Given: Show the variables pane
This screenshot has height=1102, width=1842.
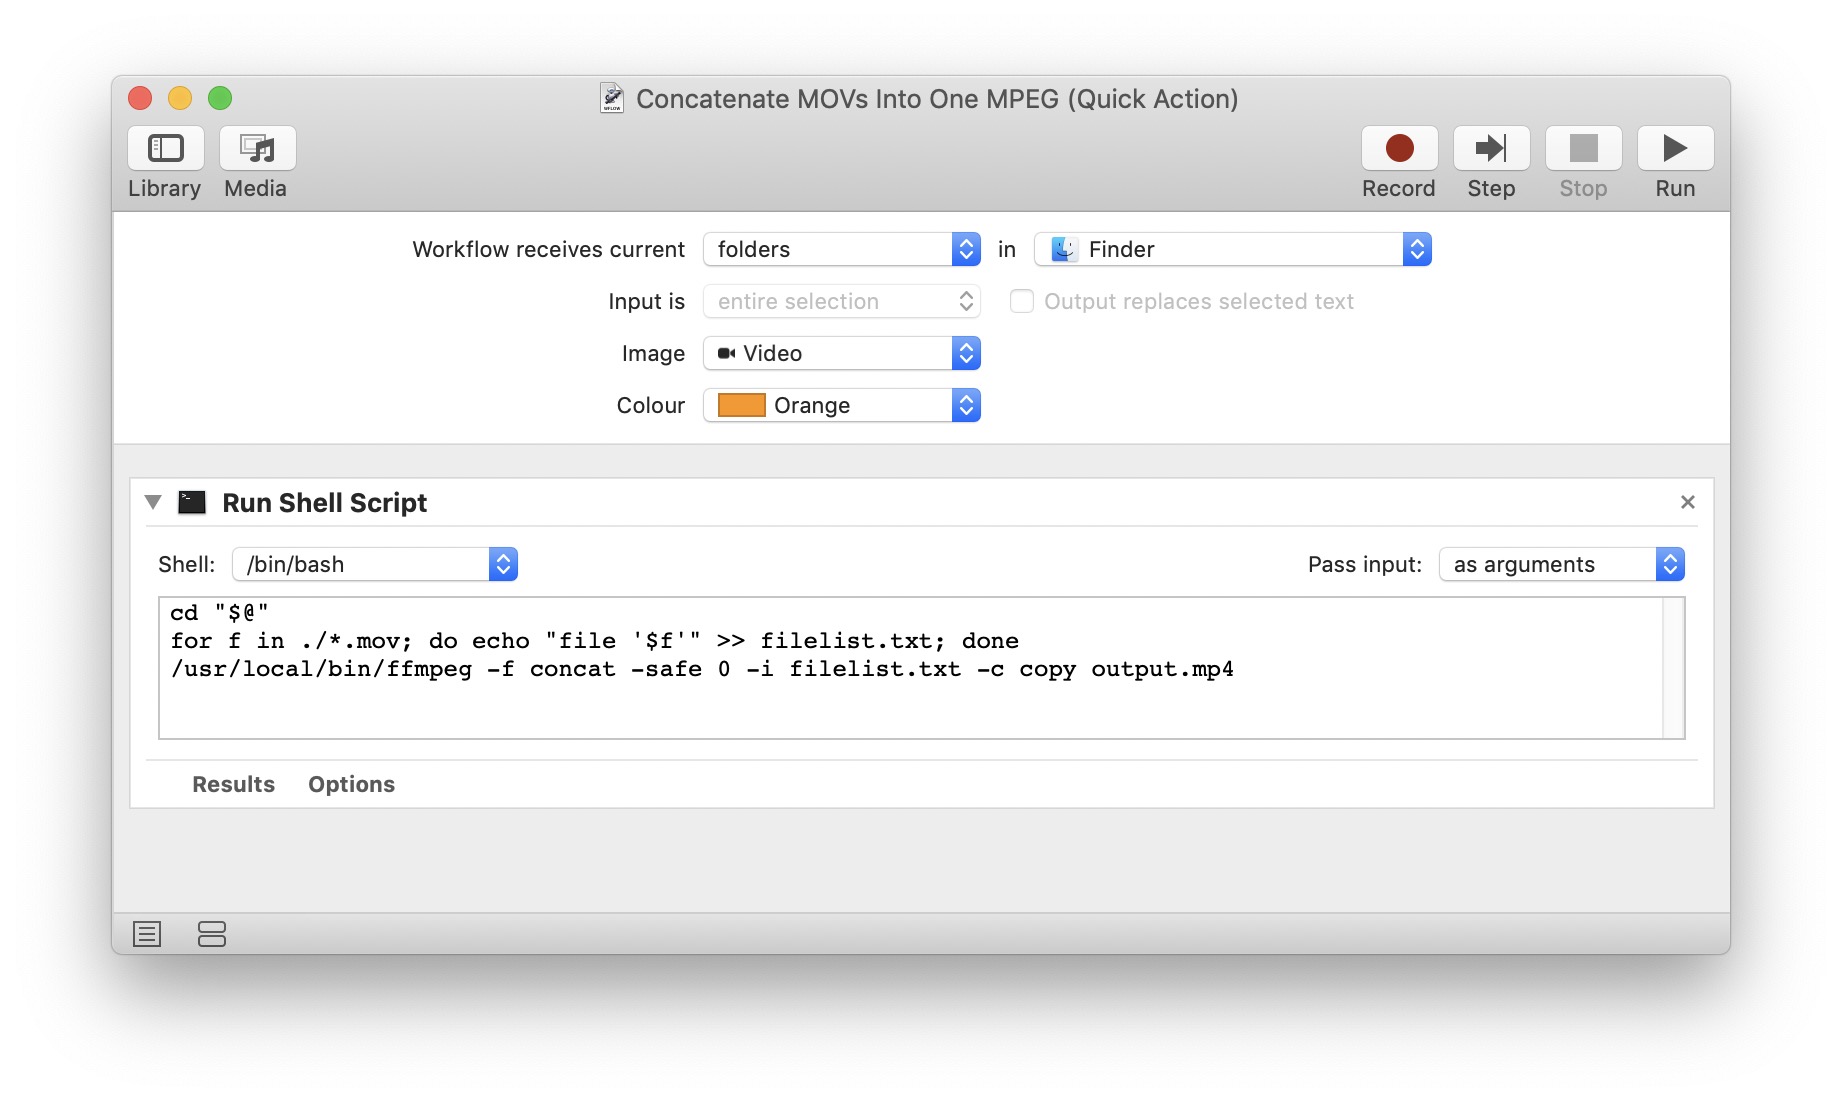Looking at the screenshot, I should click(211, 934).
